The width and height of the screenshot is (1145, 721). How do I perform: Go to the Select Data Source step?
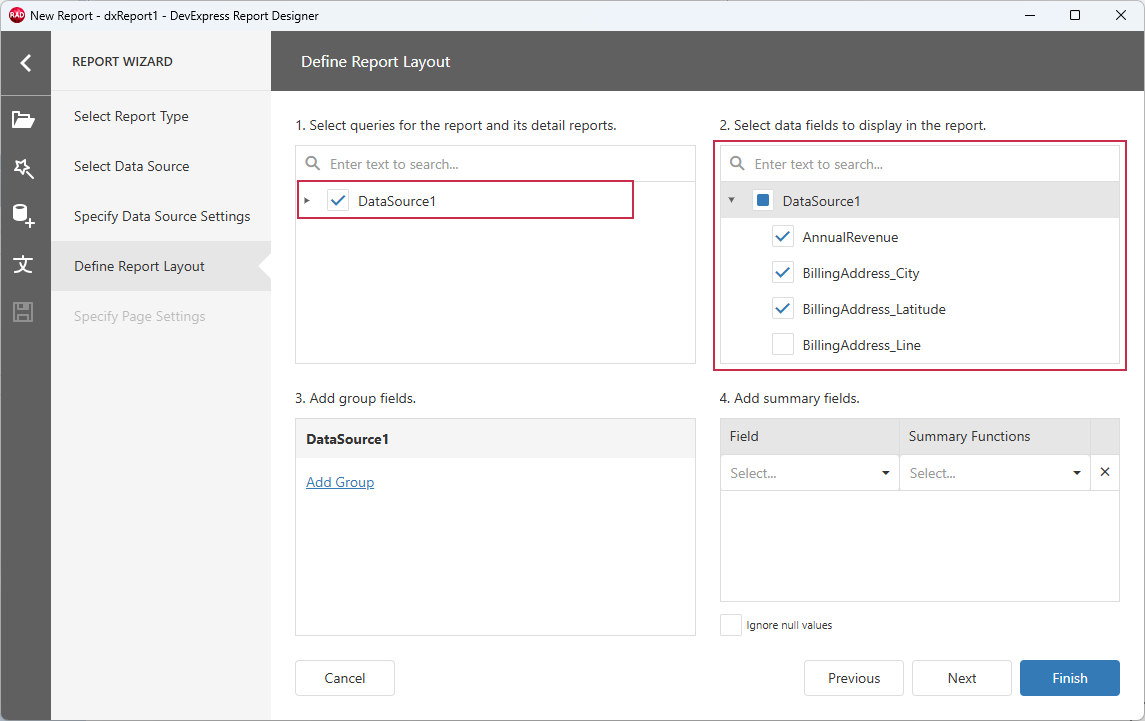[131, 166]
